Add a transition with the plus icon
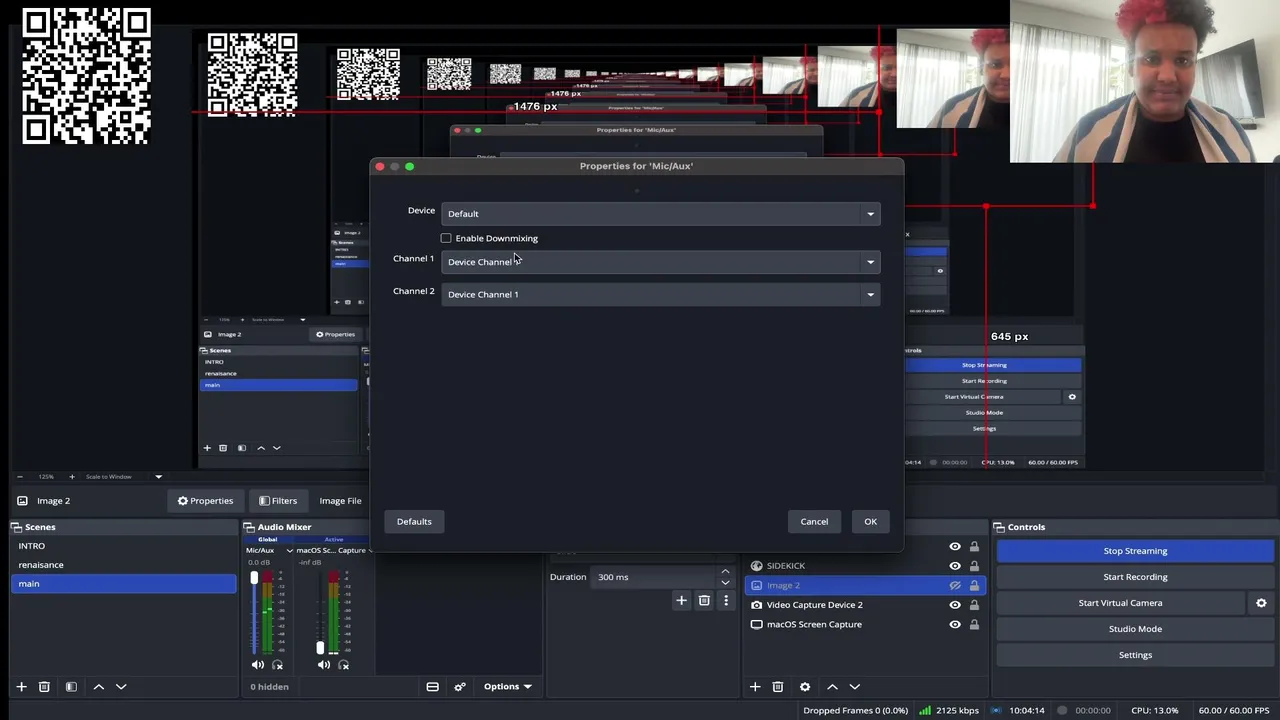Screen dimensions: 1280x720 pyautogui.click(x=681, y=600)
